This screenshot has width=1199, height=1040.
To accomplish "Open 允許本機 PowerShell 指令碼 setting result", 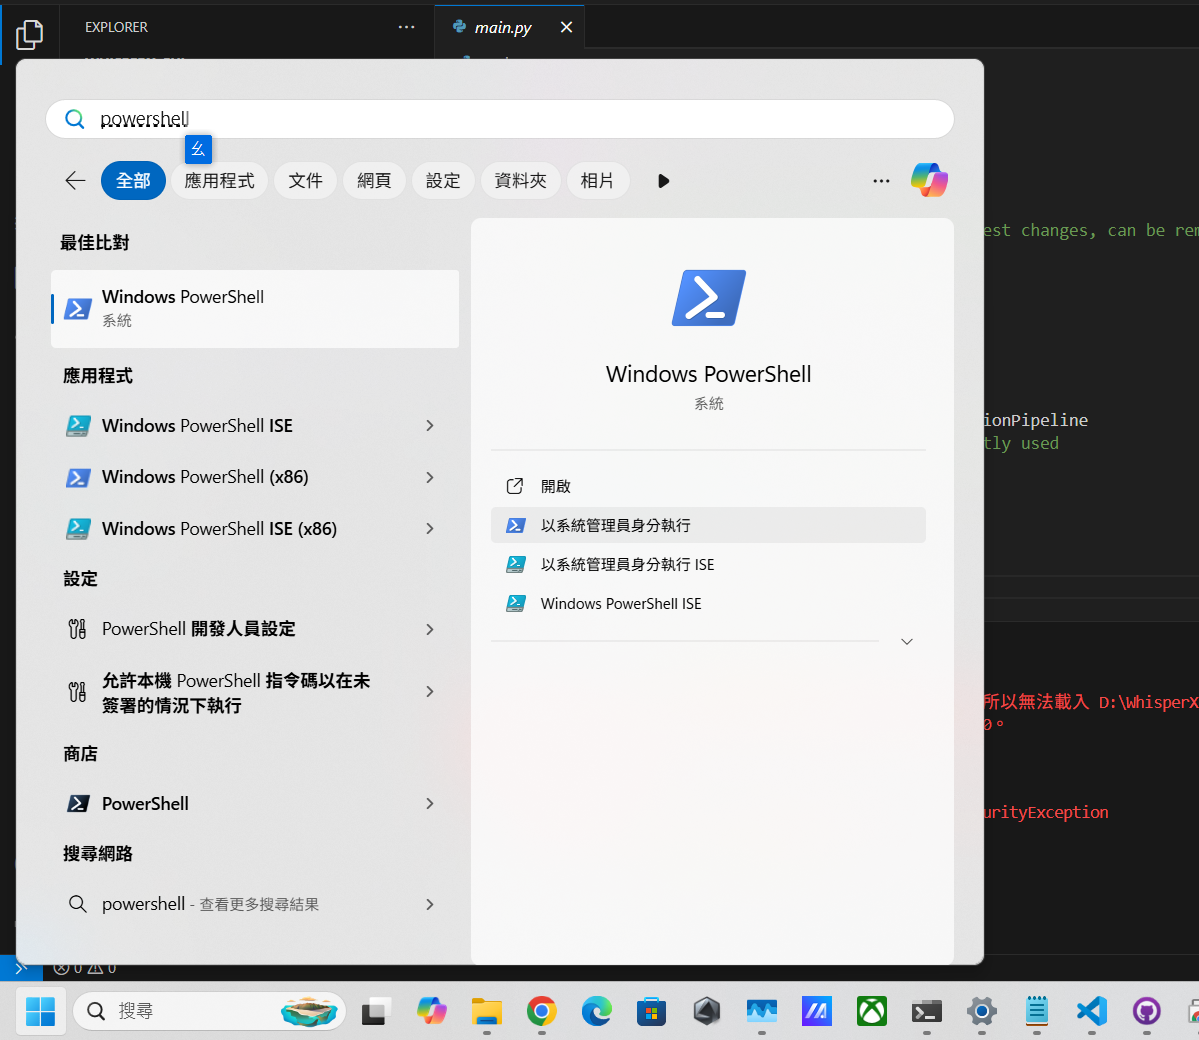I will [255, 692].
